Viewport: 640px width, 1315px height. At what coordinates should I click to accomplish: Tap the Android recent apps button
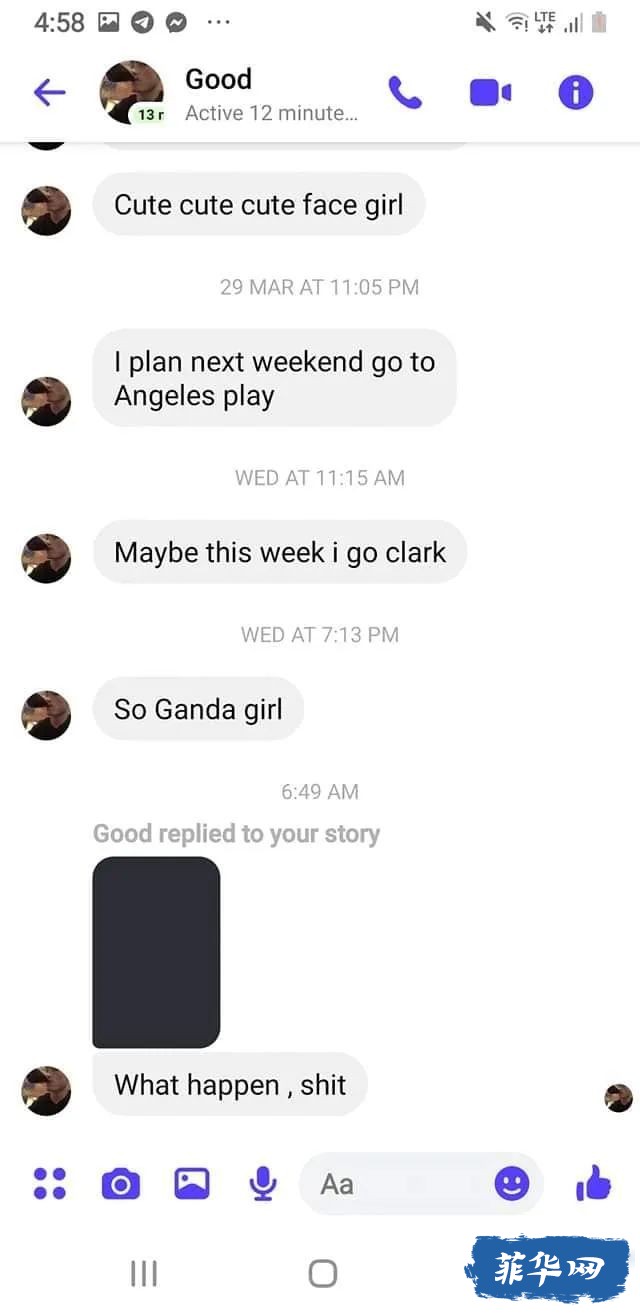[144, 1273]
